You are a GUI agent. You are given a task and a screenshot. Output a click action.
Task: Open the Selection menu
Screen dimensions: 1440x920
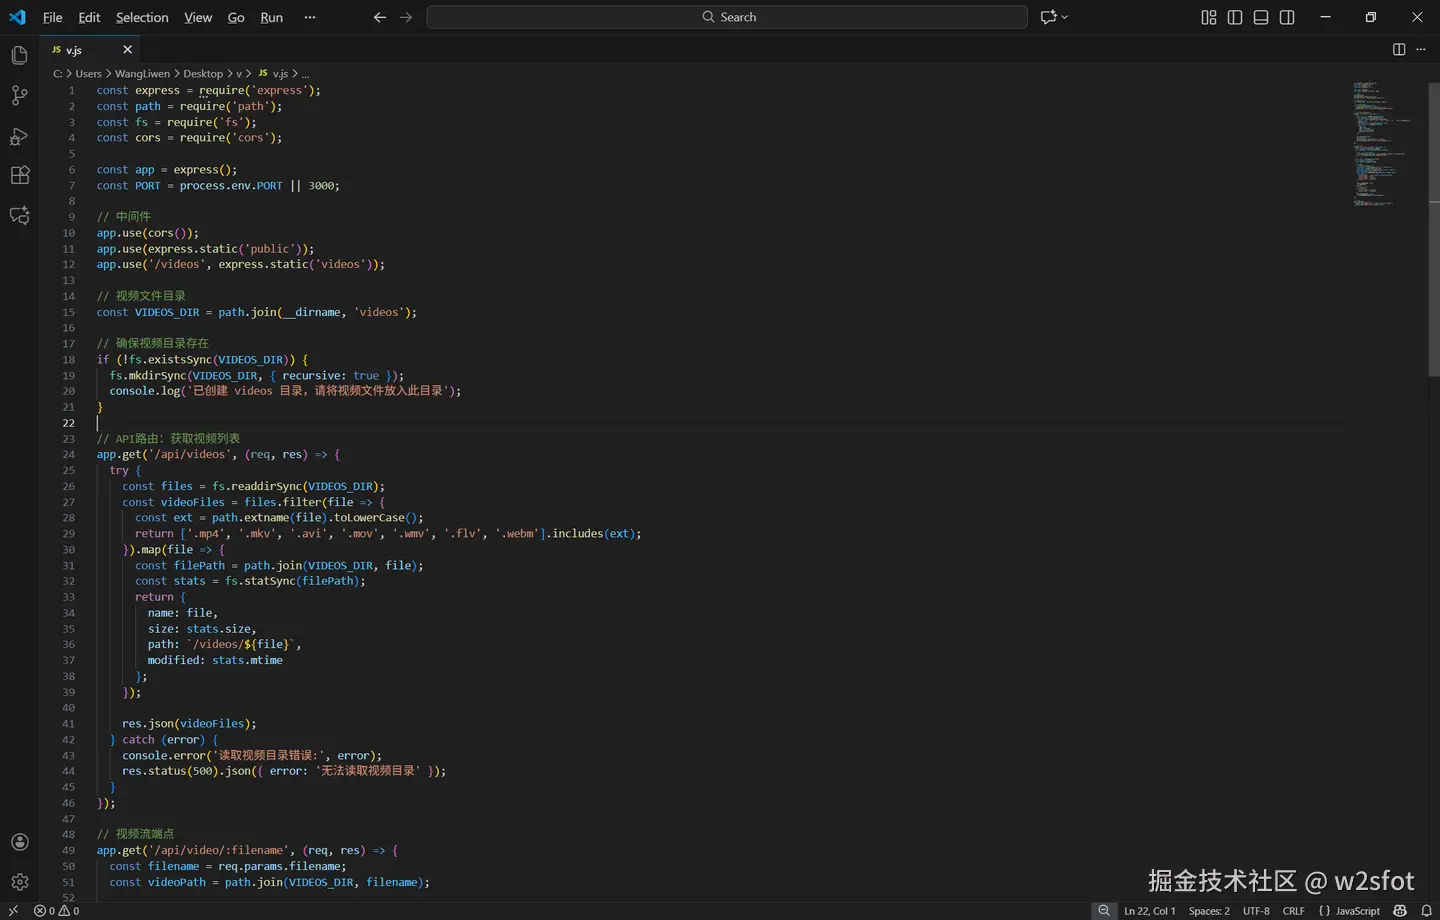[x=142, y=17]
